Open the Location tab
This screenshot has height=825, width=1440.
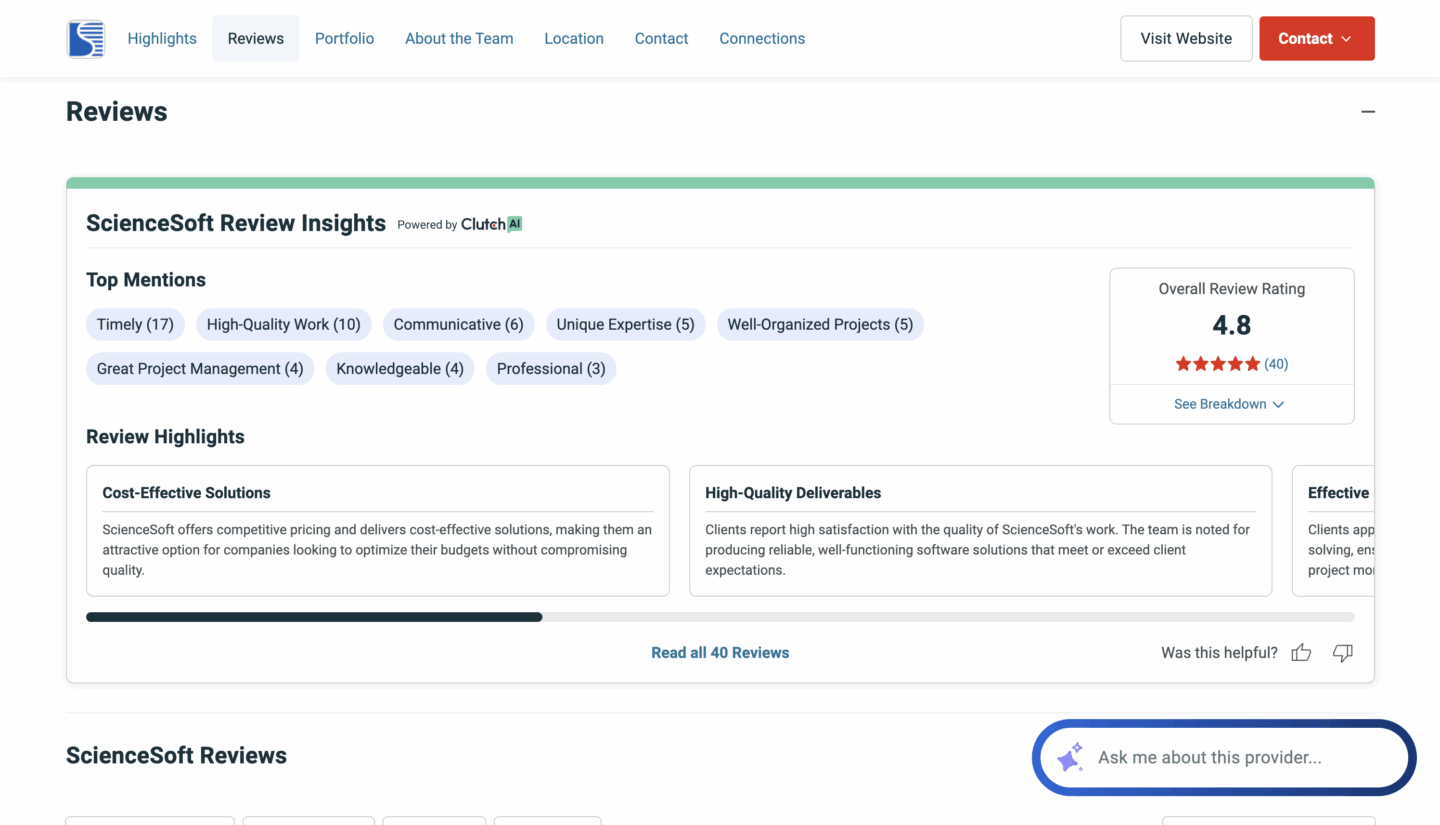coord(574,38)
